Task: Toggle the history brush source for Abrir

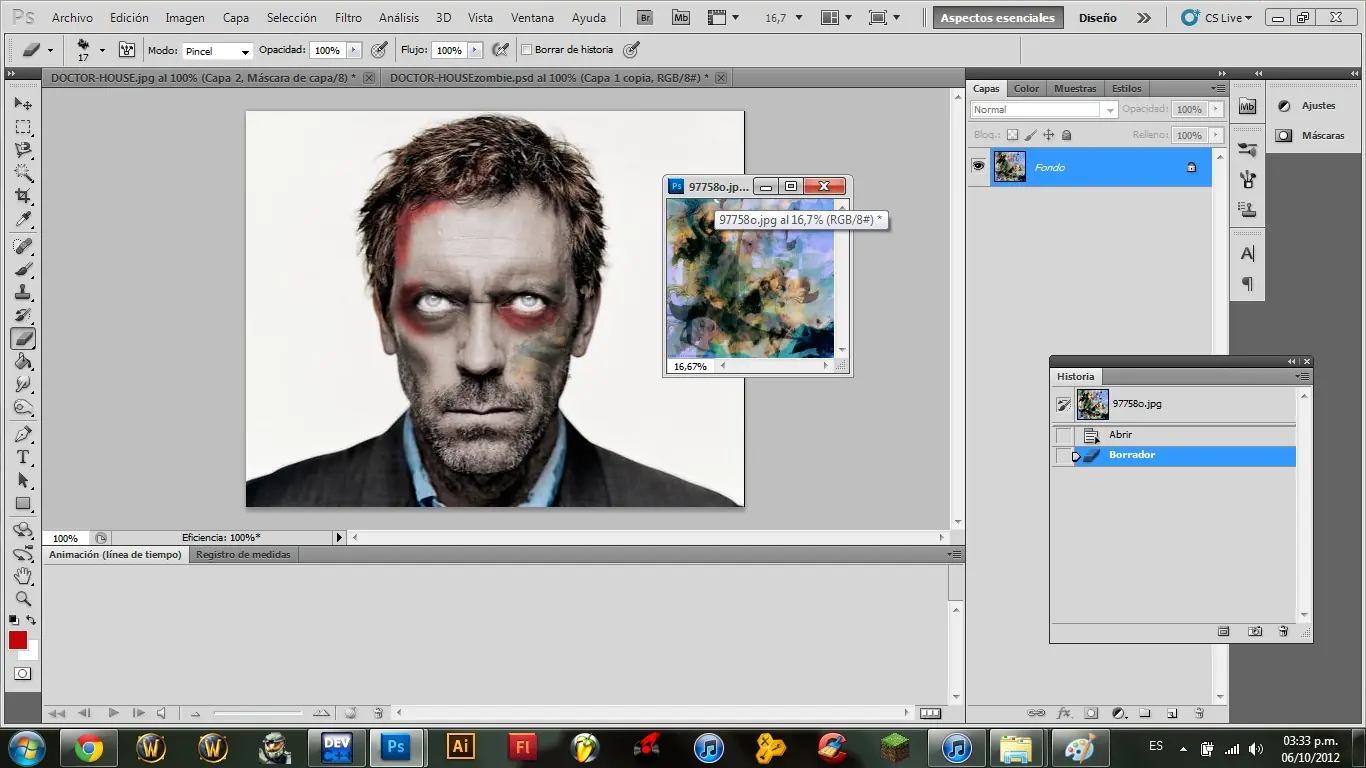Action: point(1063,435)
